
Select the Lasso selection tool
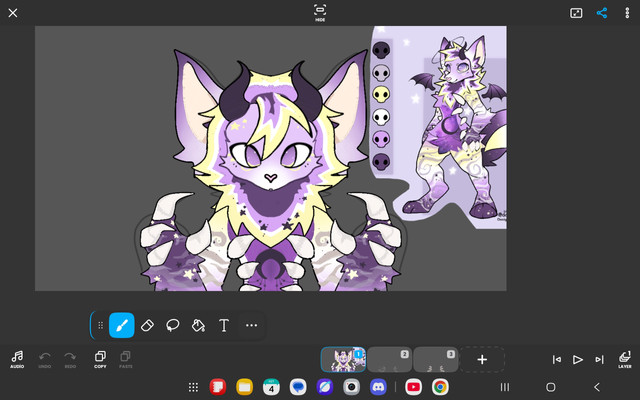173,325
